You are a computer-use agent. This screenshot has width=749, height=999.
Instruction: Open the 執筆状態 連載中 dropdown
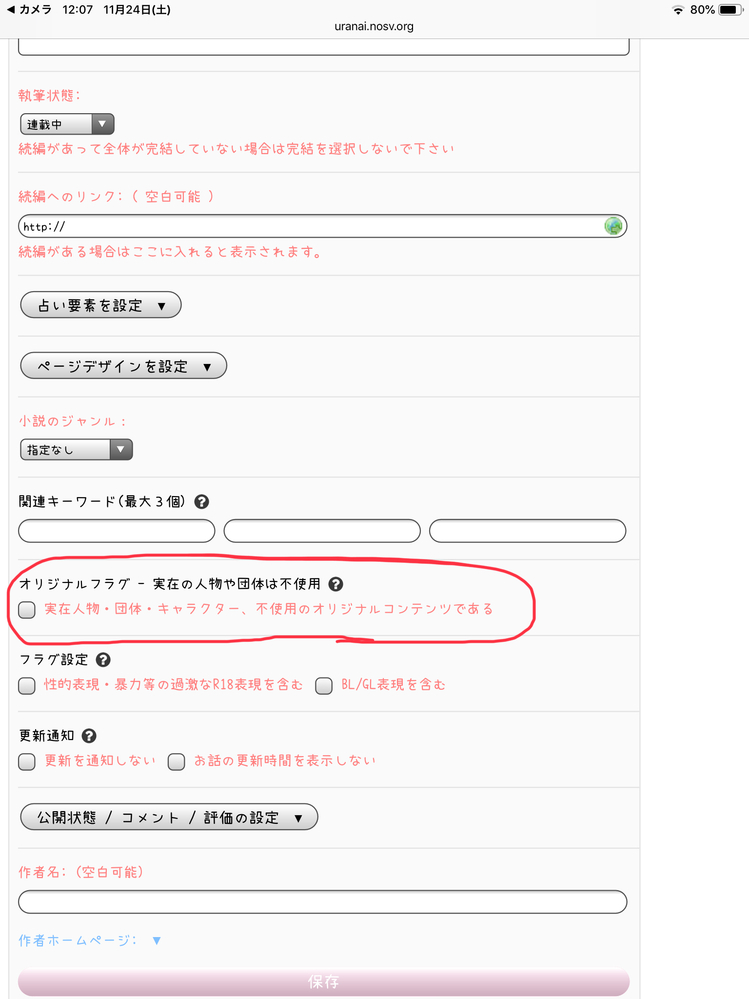tap(67, 124)
